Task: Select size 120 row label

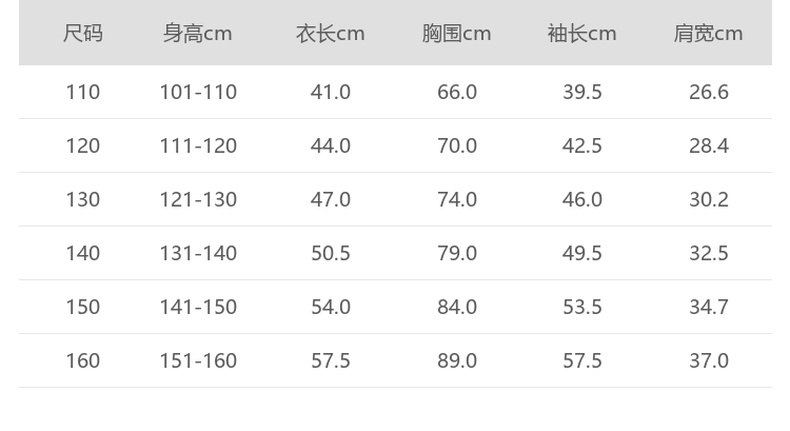Action: click(83, 146)
